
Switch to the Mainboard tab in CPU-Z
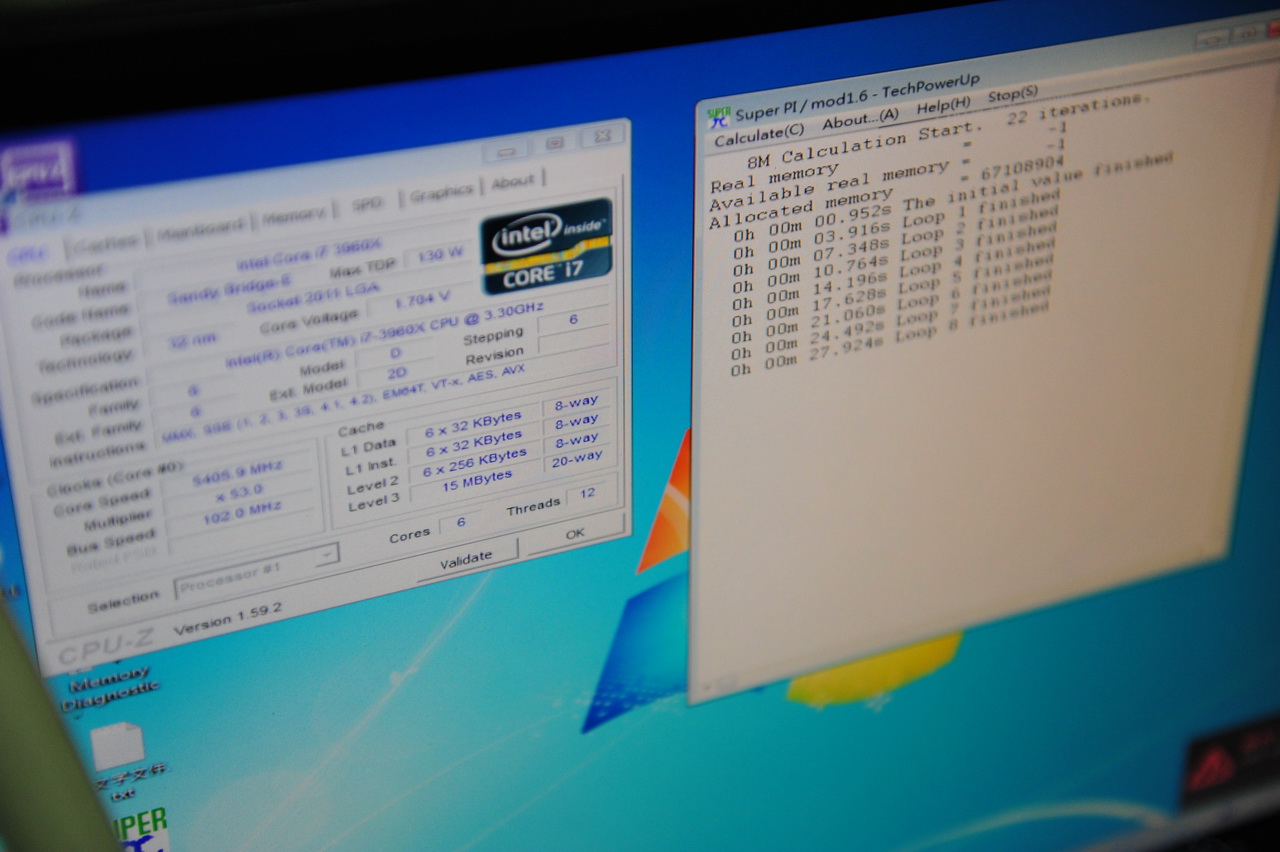click(200, 228)
